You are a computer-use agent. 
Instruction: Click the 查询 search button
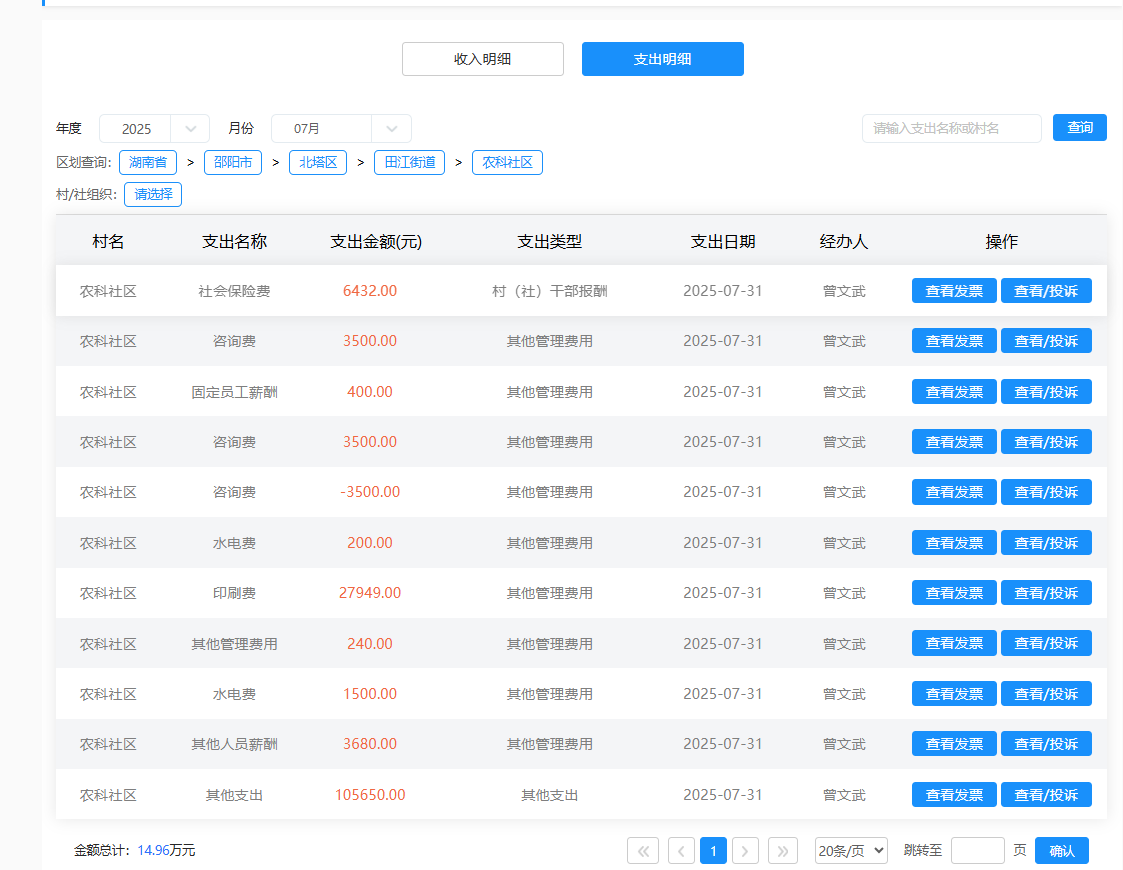1079,128
